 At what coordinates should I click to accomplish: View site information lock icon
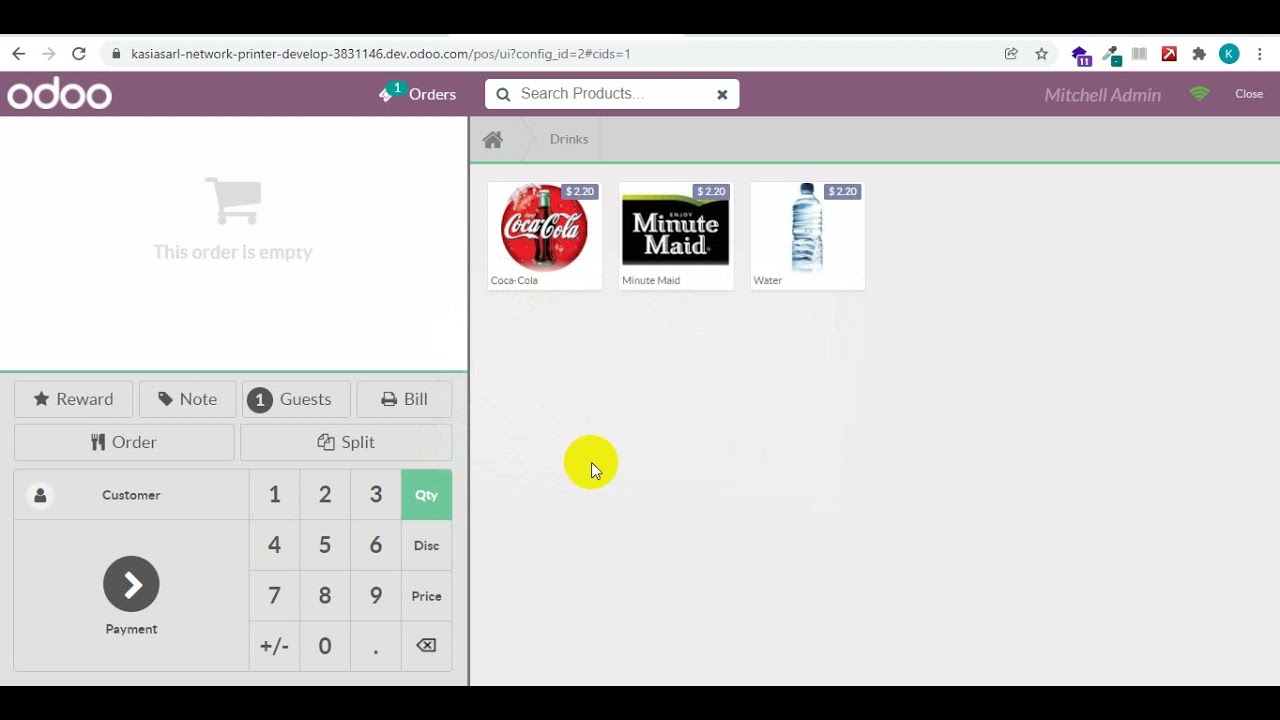pos(116,54)
